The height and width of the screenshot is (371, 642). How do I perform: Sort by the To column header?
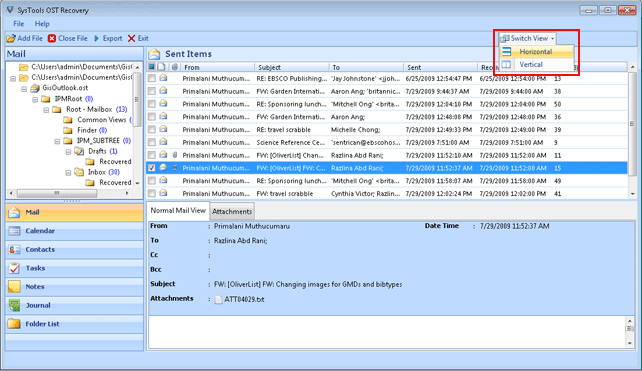pos(366,67)
